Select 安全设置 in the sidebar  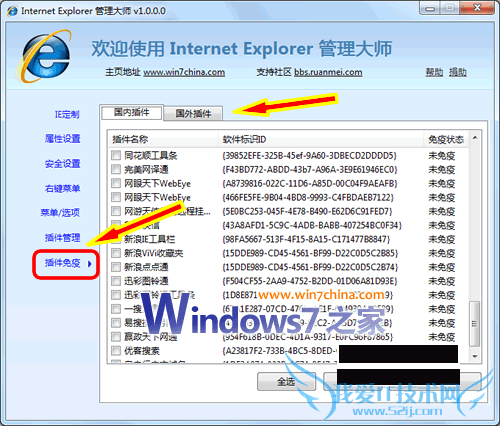click(x=63, y=164)
